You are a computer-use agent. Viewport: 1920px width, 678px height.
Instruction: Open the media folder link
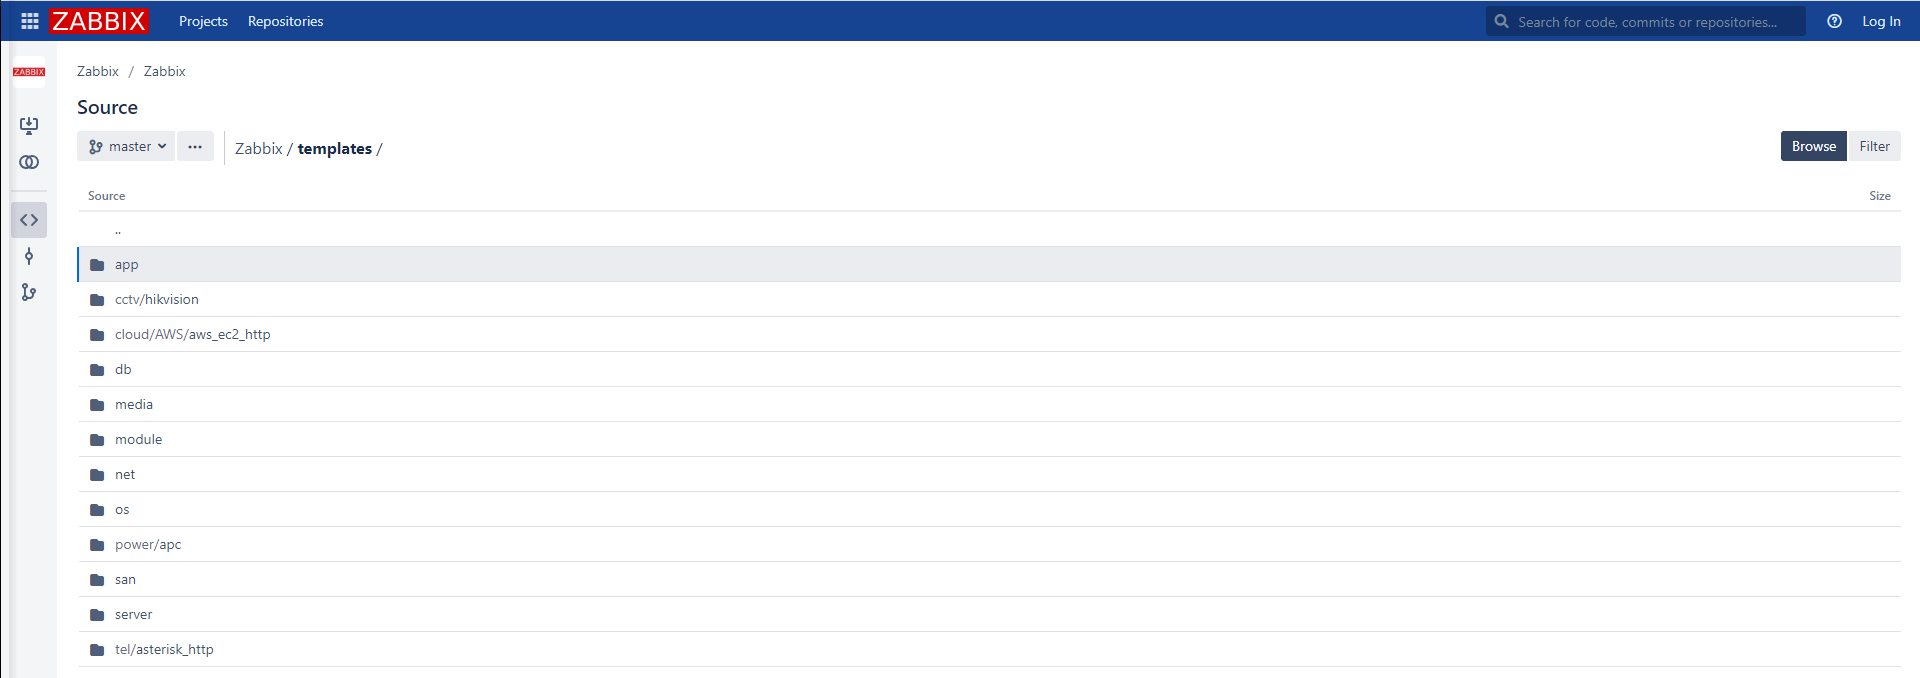[x=134, y=404]
